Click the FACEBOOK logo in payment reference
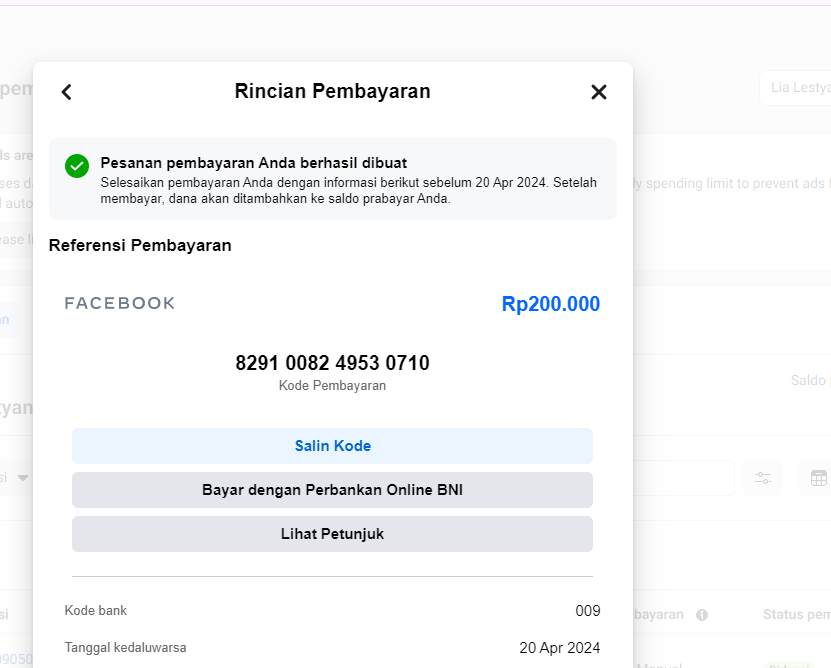Screen dimensions: 831x668 point(120,303)
